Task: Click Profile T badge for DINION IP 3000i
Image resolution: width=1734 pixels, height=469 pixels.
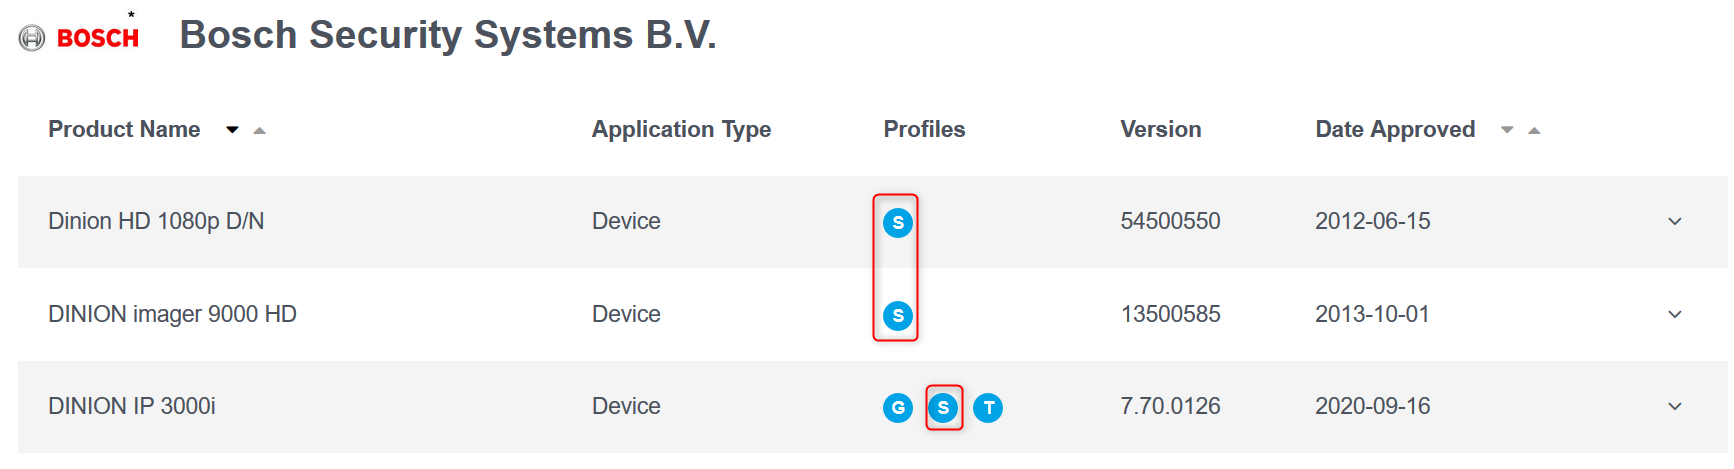Action: click(x=988, y=408)
